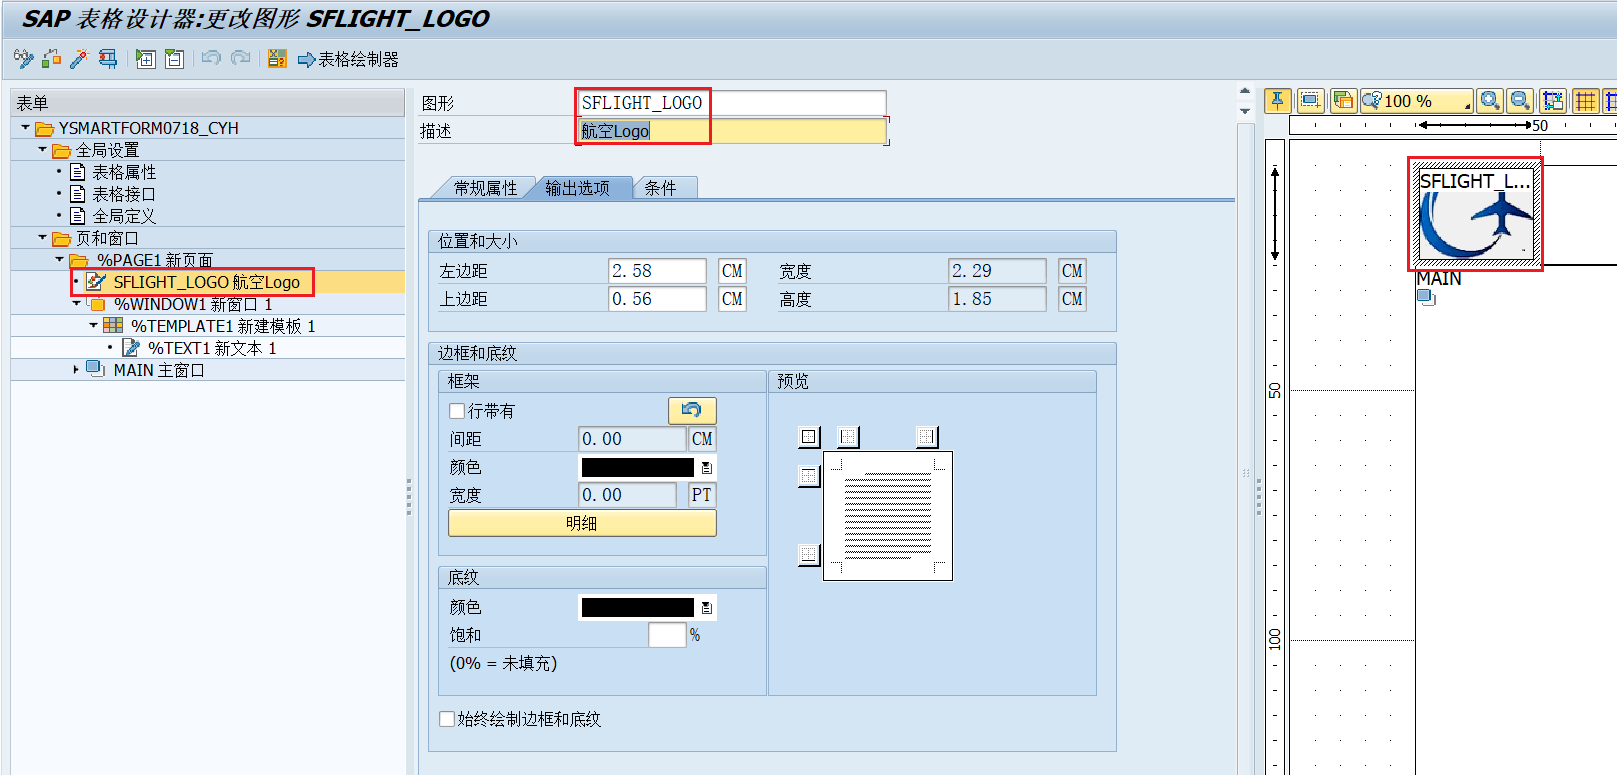The width and height of the screenshot is (1617, 775).
Task: Click the zoom-in magnifier in layout toolbar
Action: [x=1490, y=100]
